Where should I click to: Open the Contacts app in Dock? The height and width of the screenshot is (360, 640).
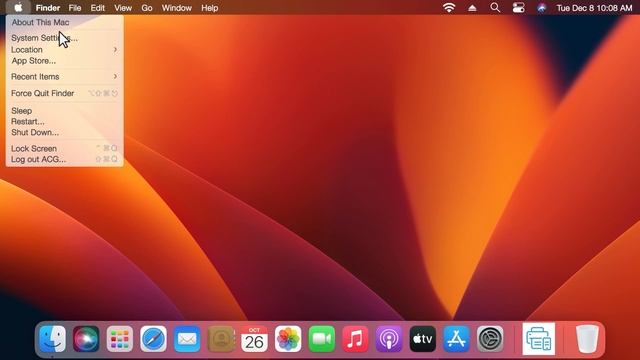tap(221, 339)
